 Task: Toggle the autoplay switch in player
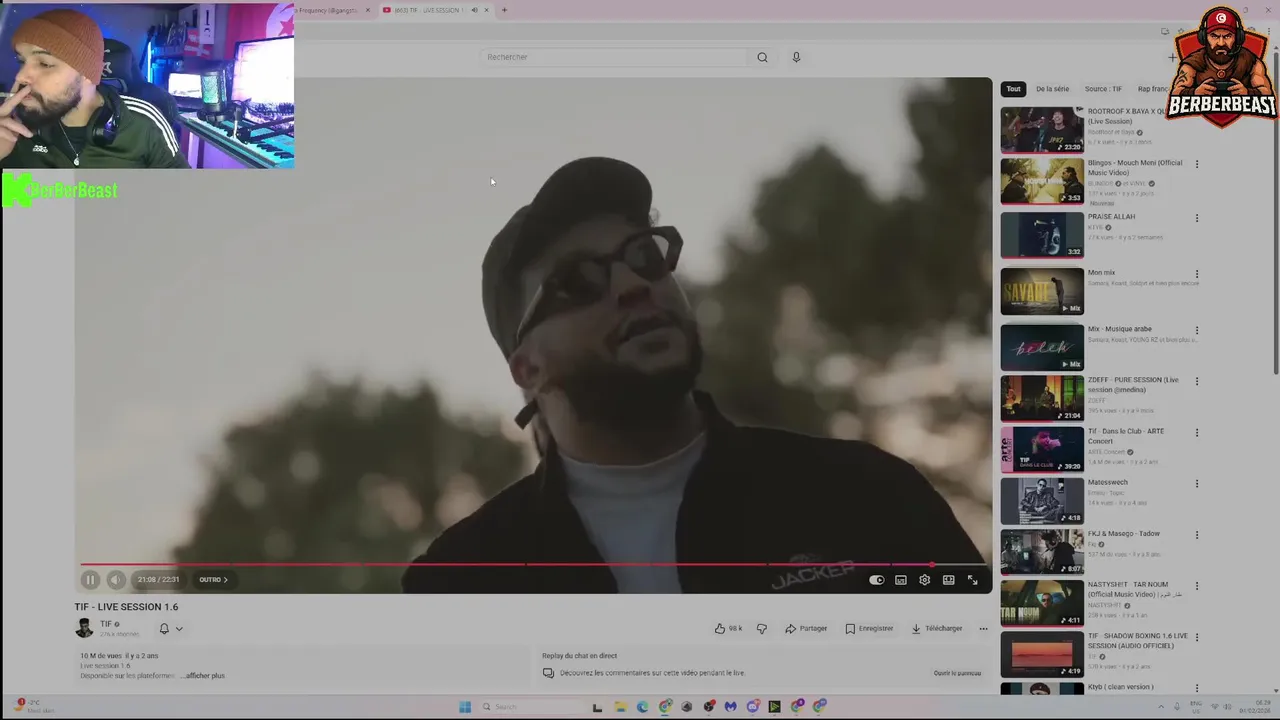(x=877, y=580)
